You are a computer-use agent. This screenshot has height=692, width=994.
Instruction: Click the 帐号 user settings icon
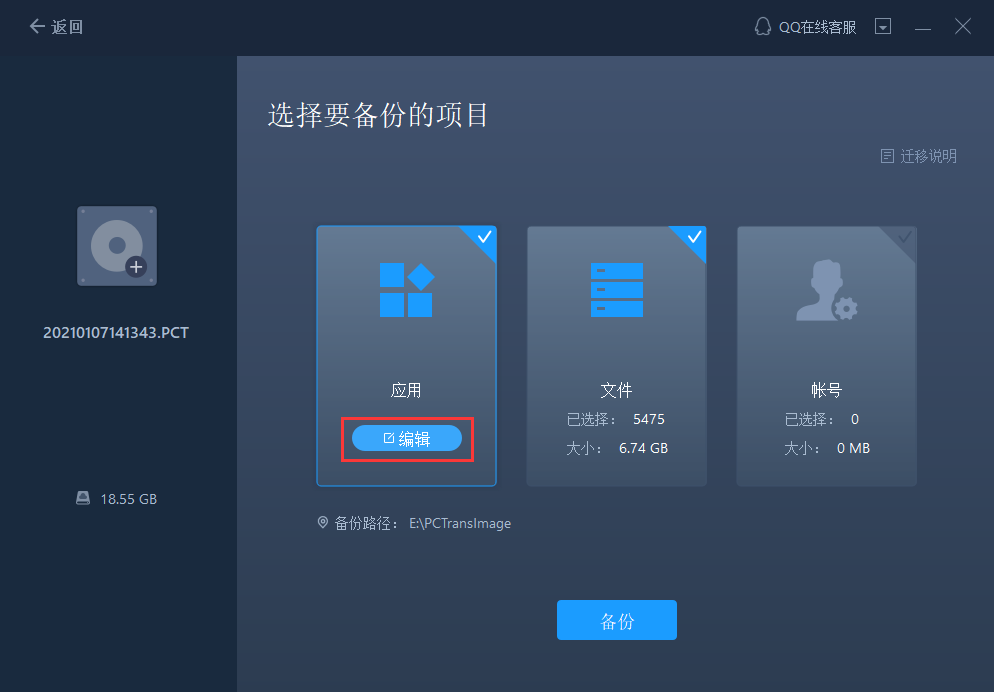pos(827,290)
